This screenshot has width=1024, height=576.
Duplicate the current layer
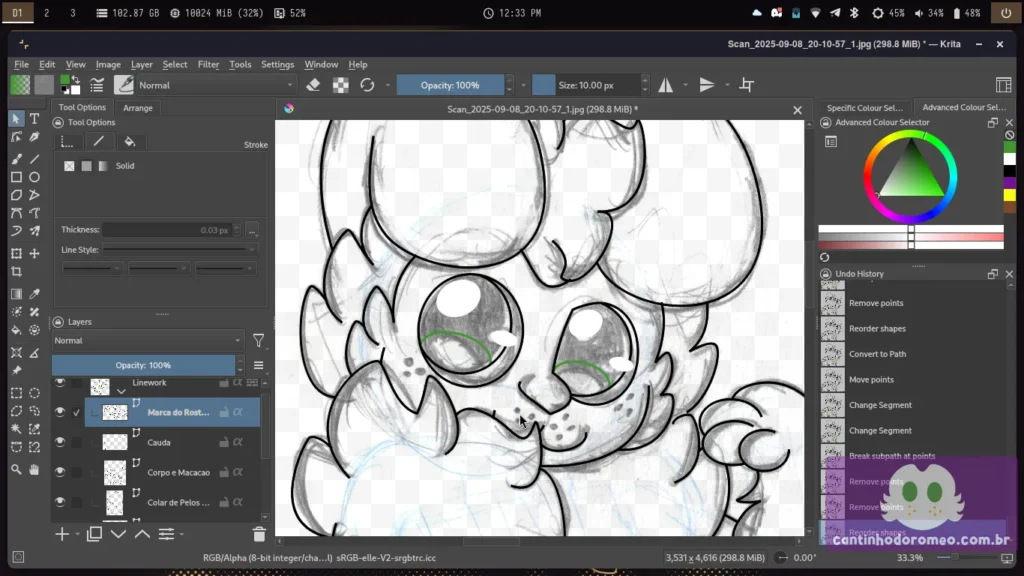click(94, 534)
